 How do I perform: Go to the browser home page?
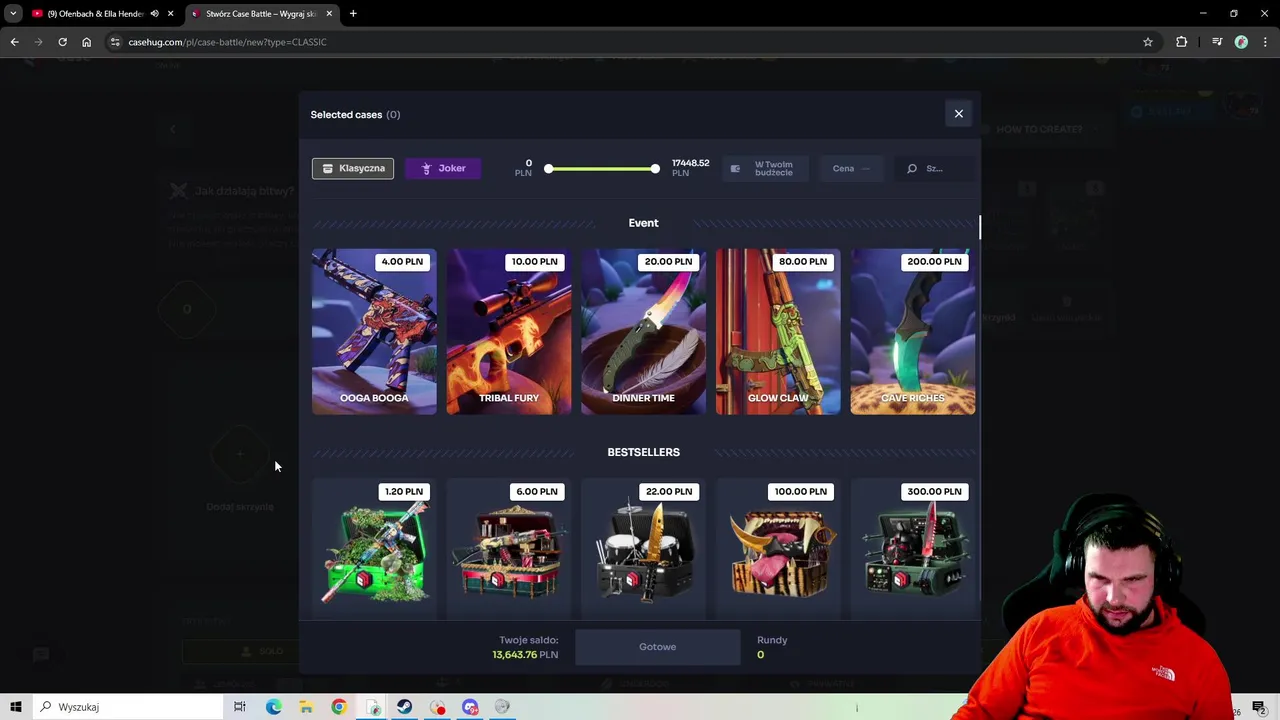[86, 42]
